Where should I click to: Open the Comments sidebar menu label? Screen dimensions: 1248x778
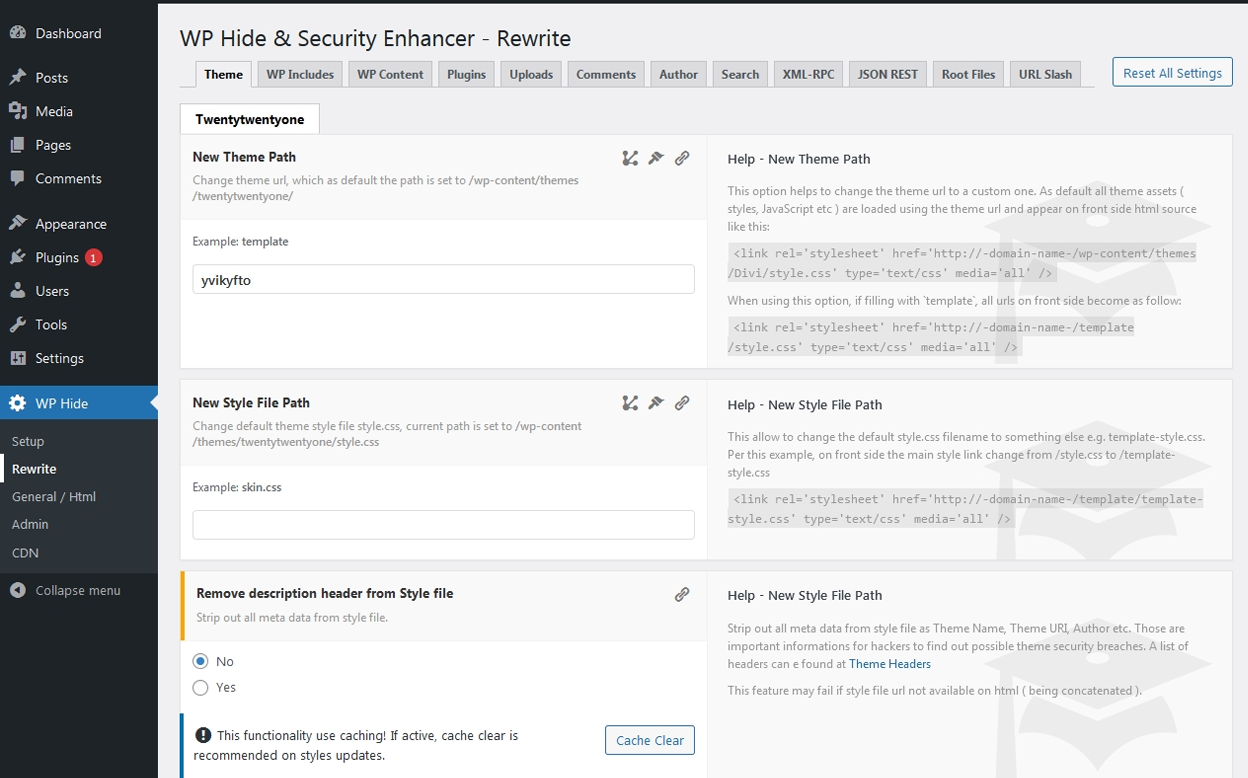pos(69,178)
